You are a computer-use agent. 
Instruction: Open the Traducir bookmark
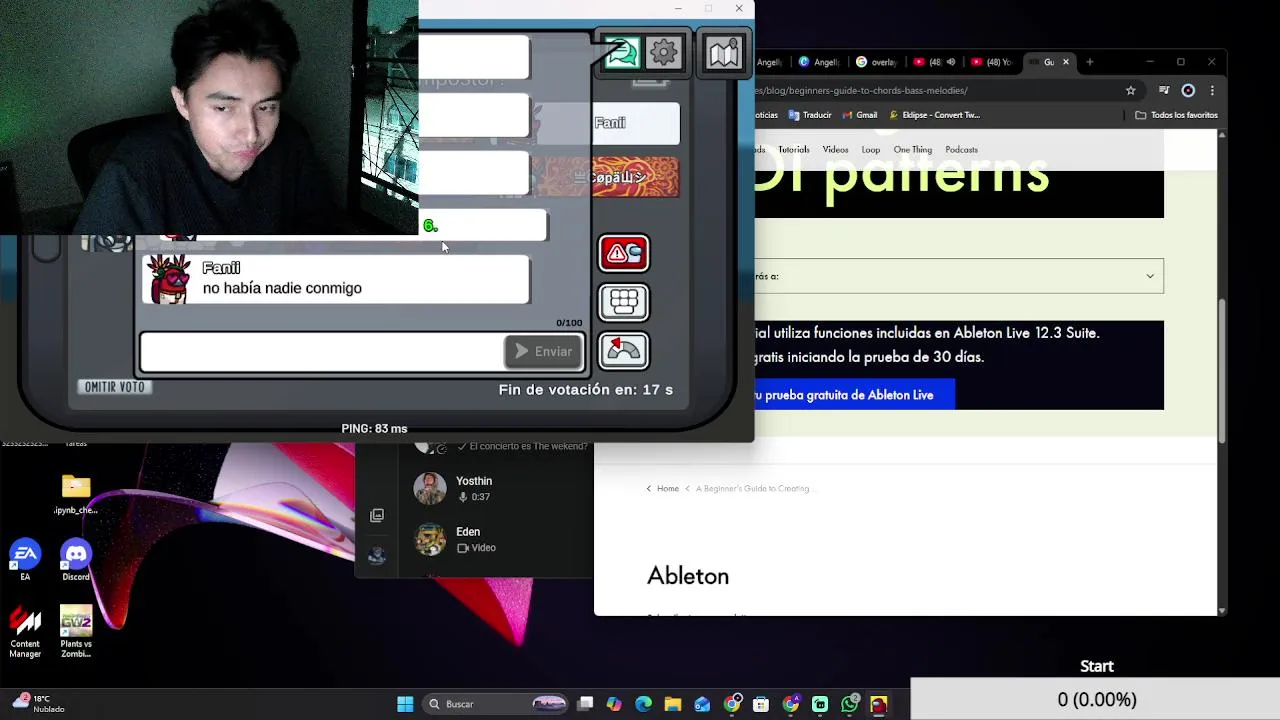pos(810,115)
